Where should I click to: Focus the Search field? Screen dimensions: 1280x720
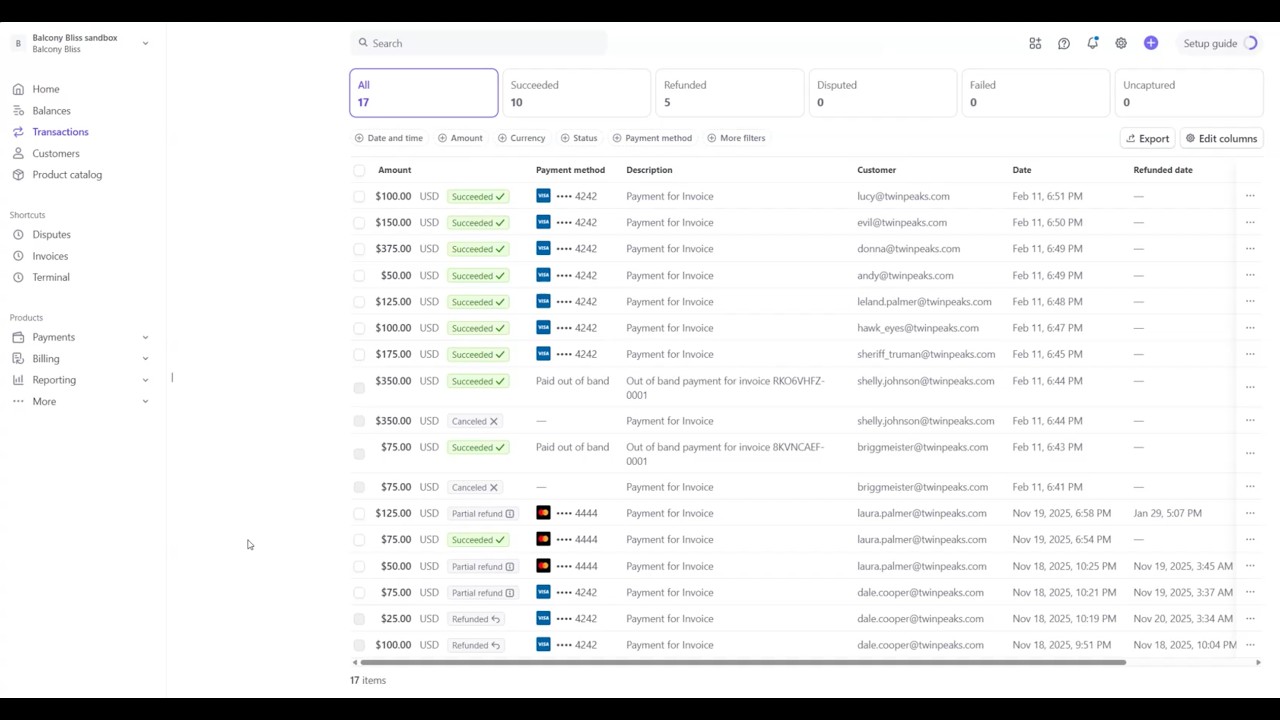(x=478, y=43)
